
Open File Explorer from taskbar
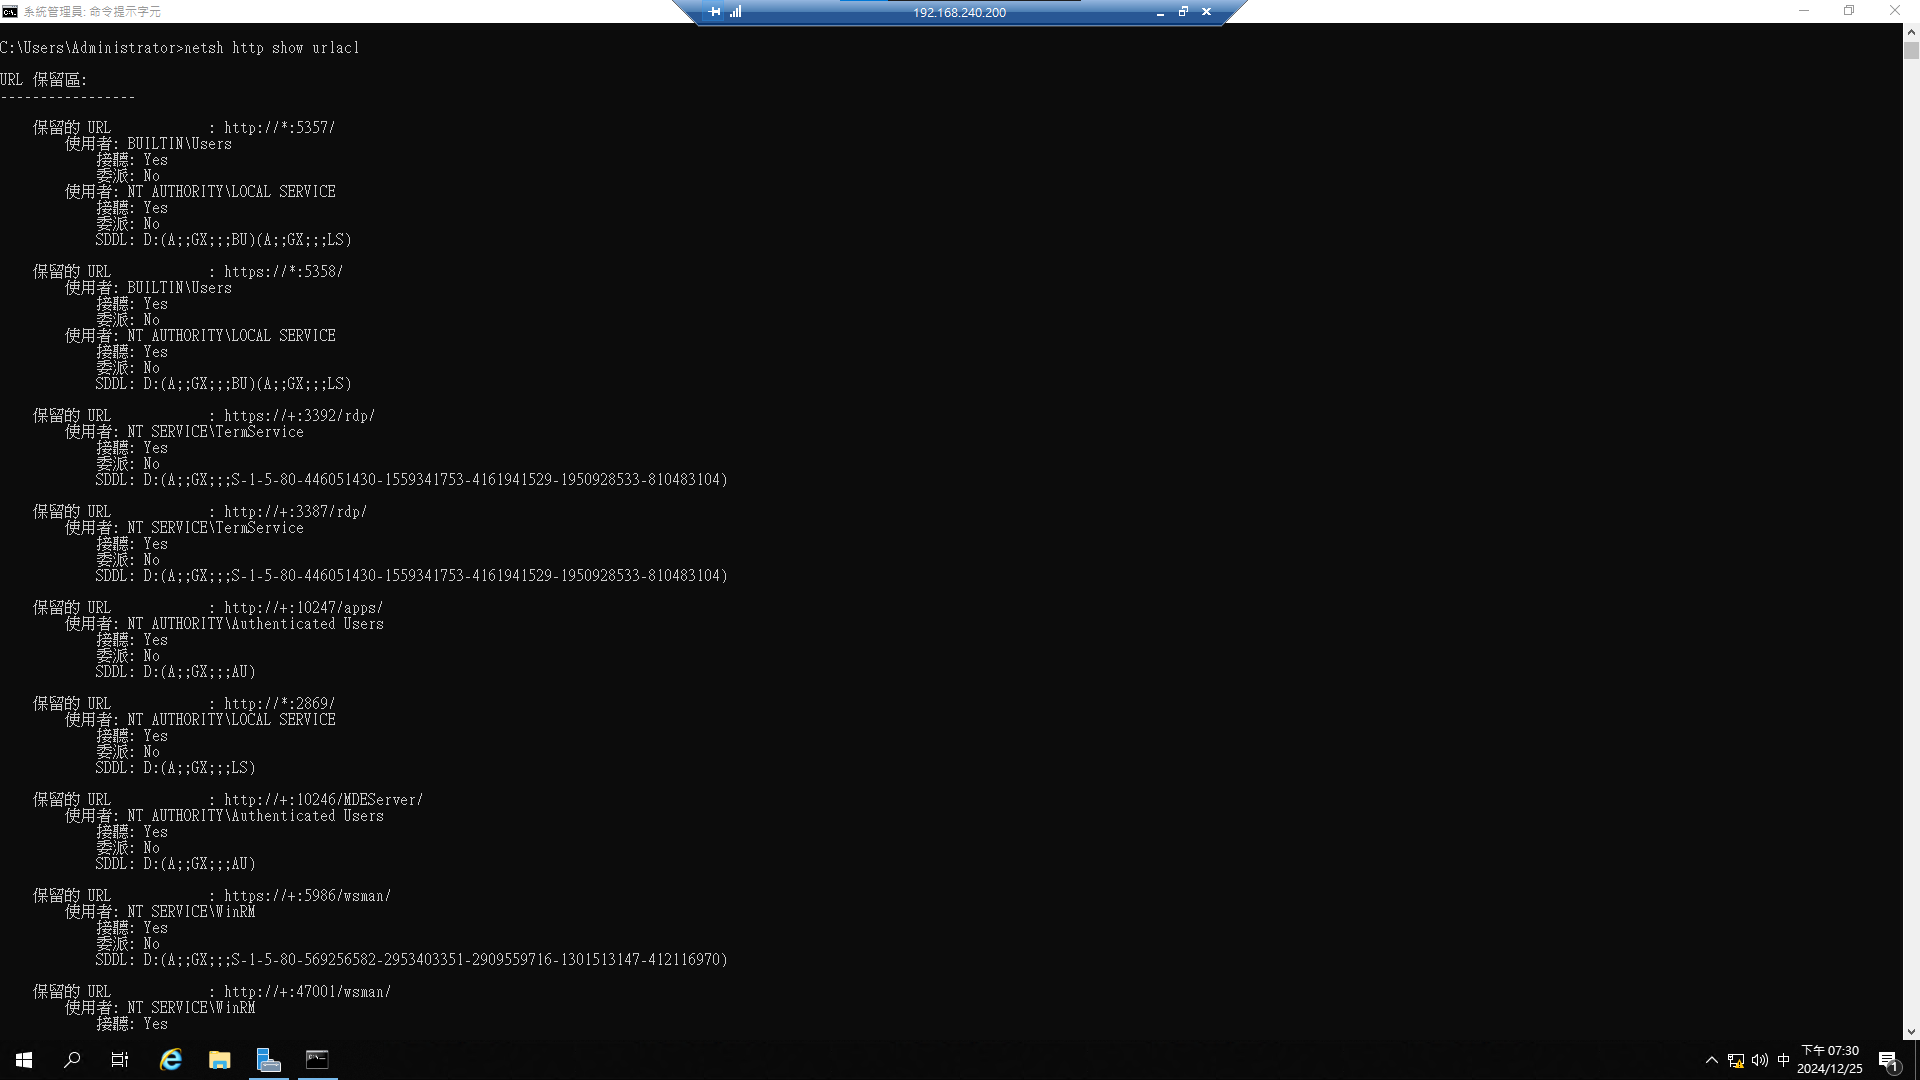220,1060
